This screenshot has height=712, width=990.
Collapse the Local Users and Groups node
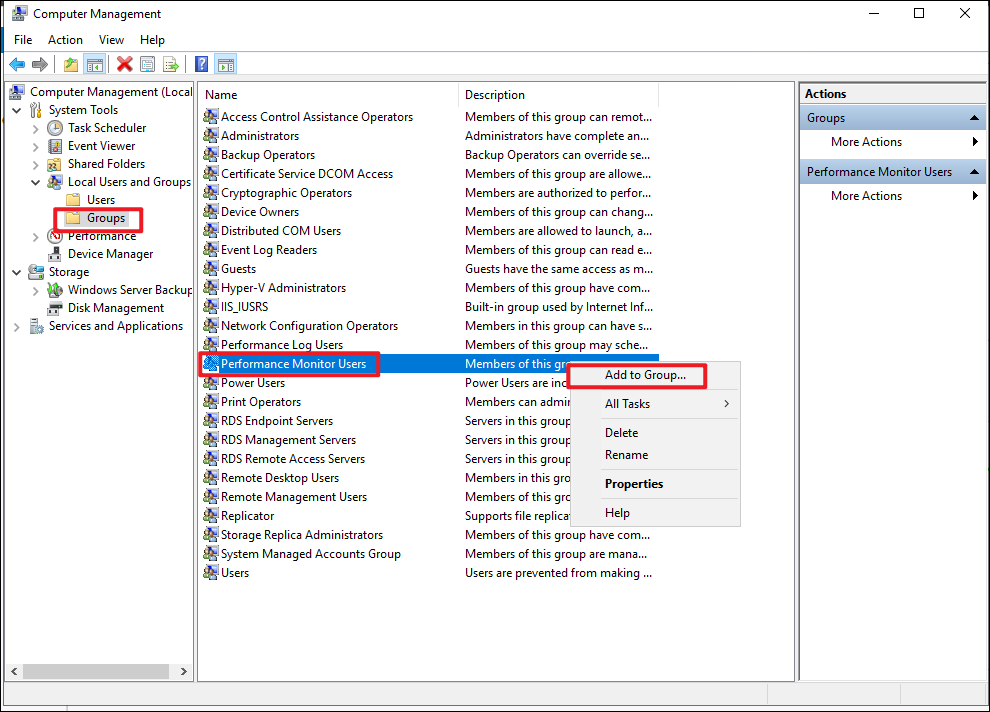[35, 182]
